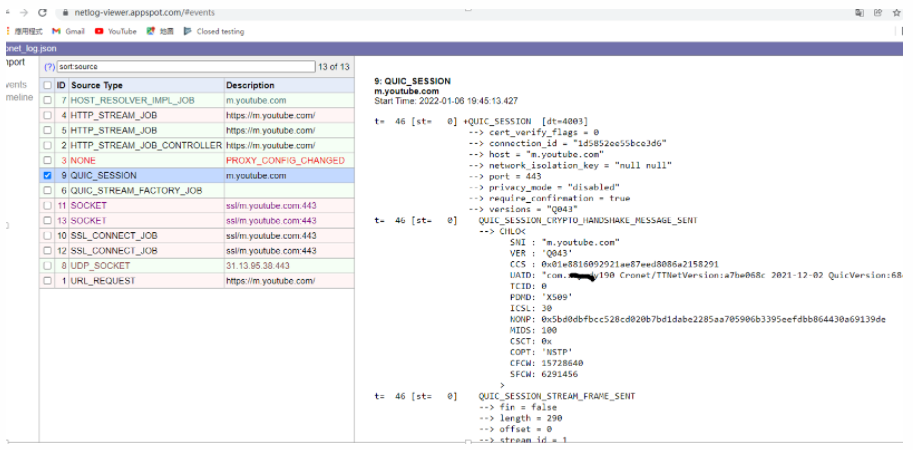Click the QUIC_SESSION_CRYPTO_HANDSHAKE_MESSAGE_SENT event

click(x=588, y=220)
